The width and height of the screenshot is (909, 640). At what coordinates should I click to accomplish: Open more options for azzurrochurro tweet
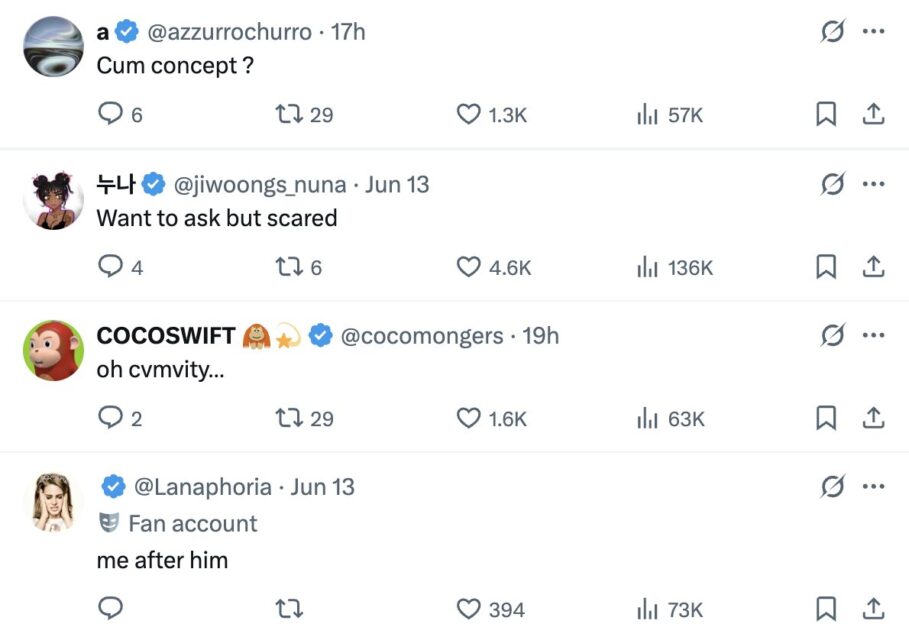tap(873, 32)
